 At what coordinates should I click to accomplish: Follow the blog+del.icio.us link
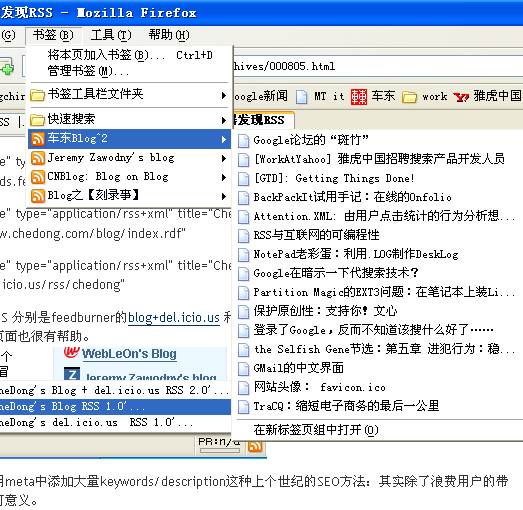point(174,318)
